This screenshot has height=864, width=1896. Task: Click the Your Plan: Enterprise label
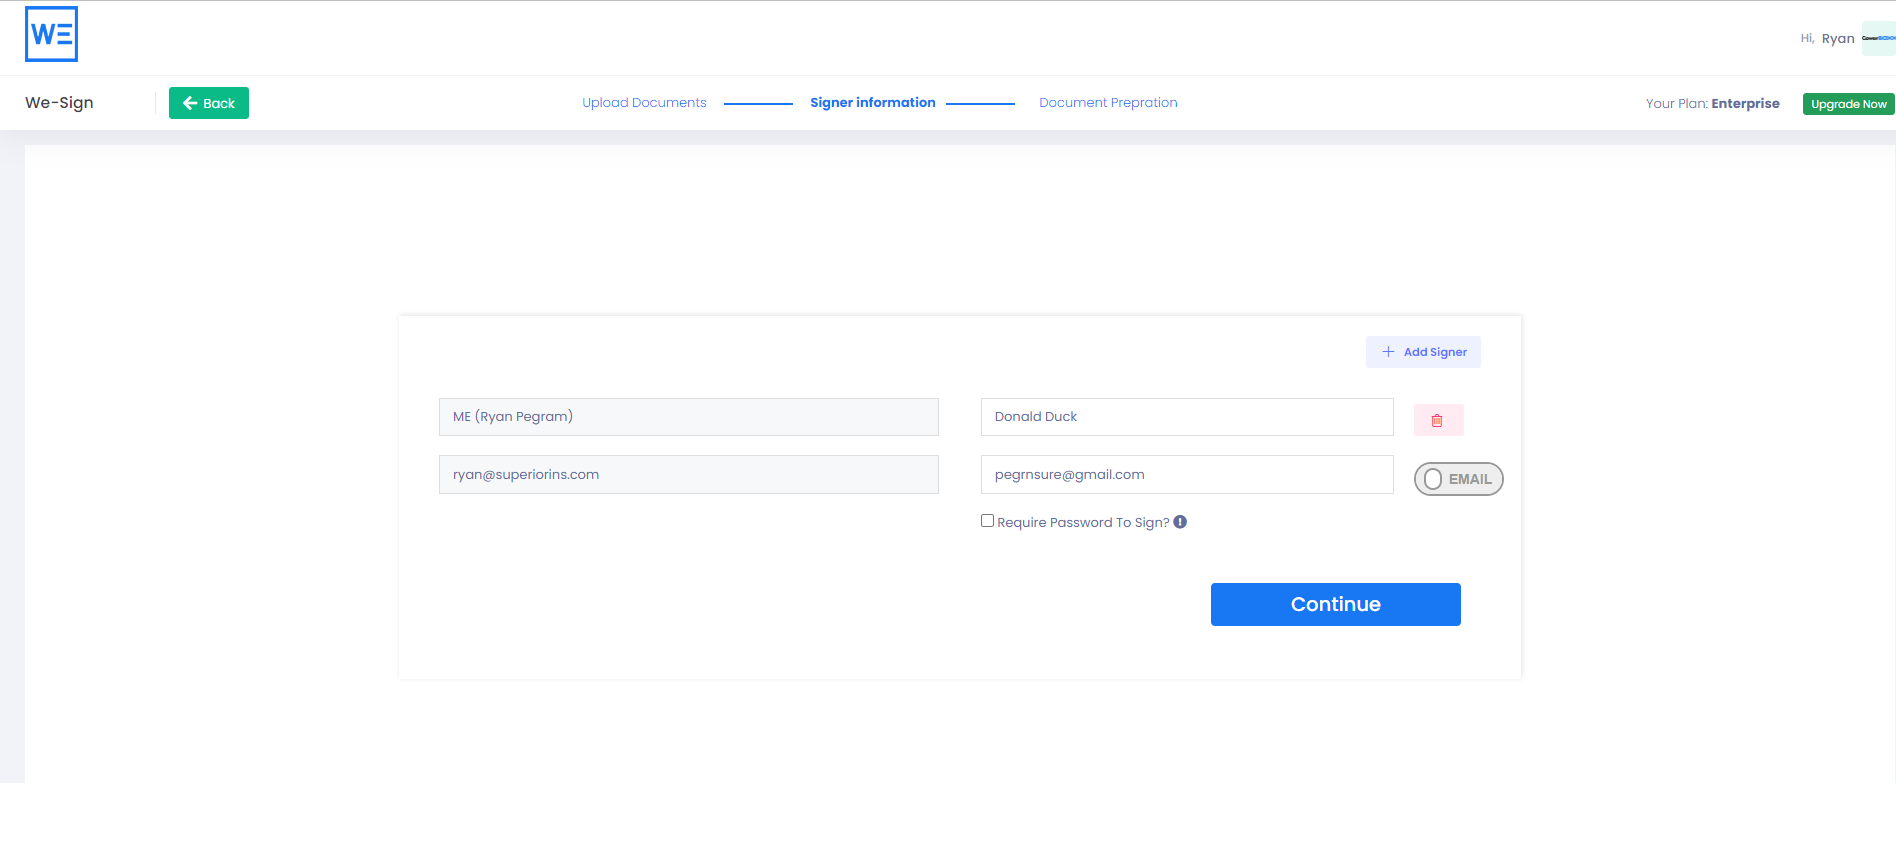pos(1712,104)
